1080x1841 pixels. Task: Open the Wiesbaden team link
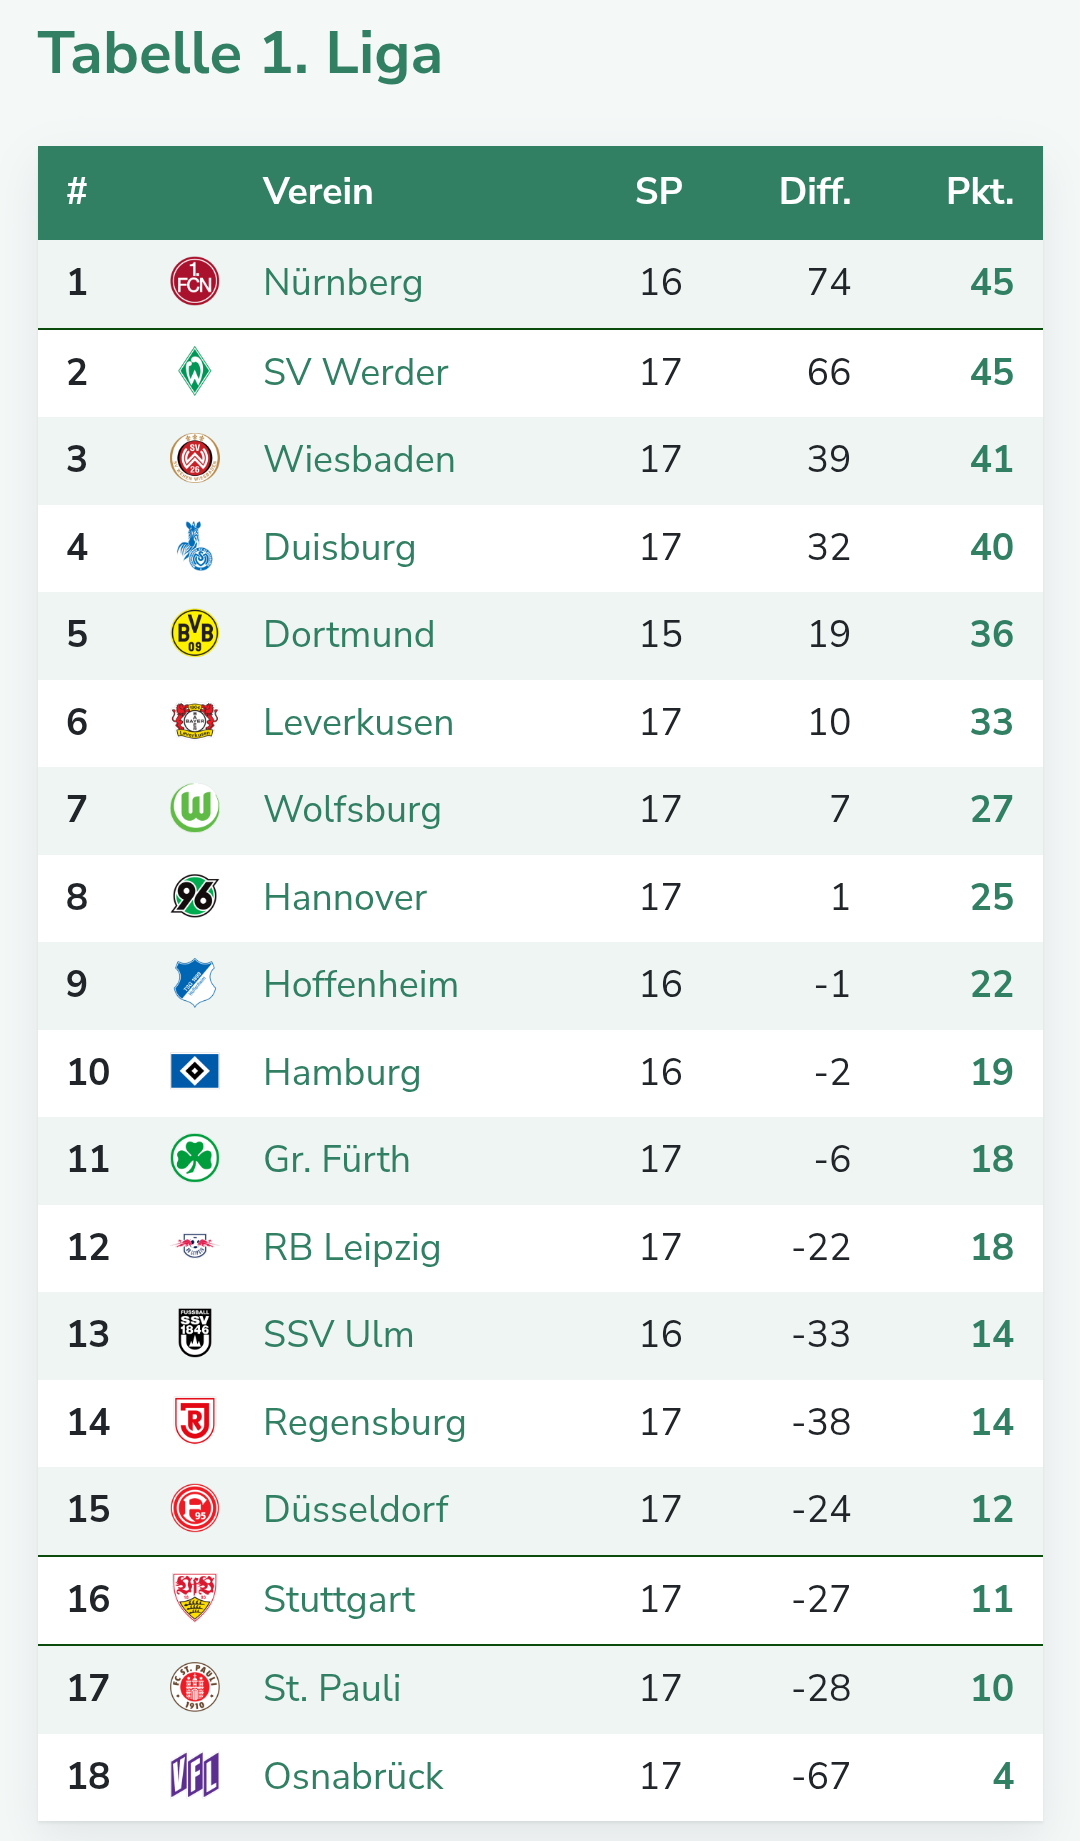pyautogui.click(x=359, y=460)
